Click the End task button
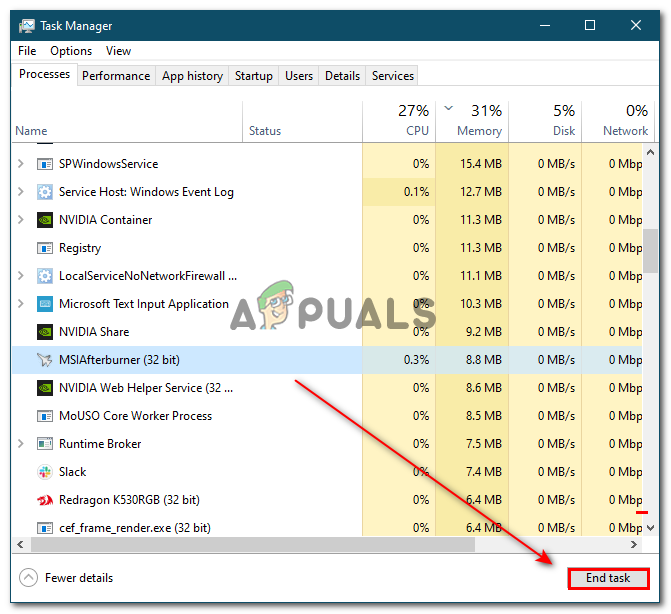Viewport: 671px width, 614px height. point(608,578)
